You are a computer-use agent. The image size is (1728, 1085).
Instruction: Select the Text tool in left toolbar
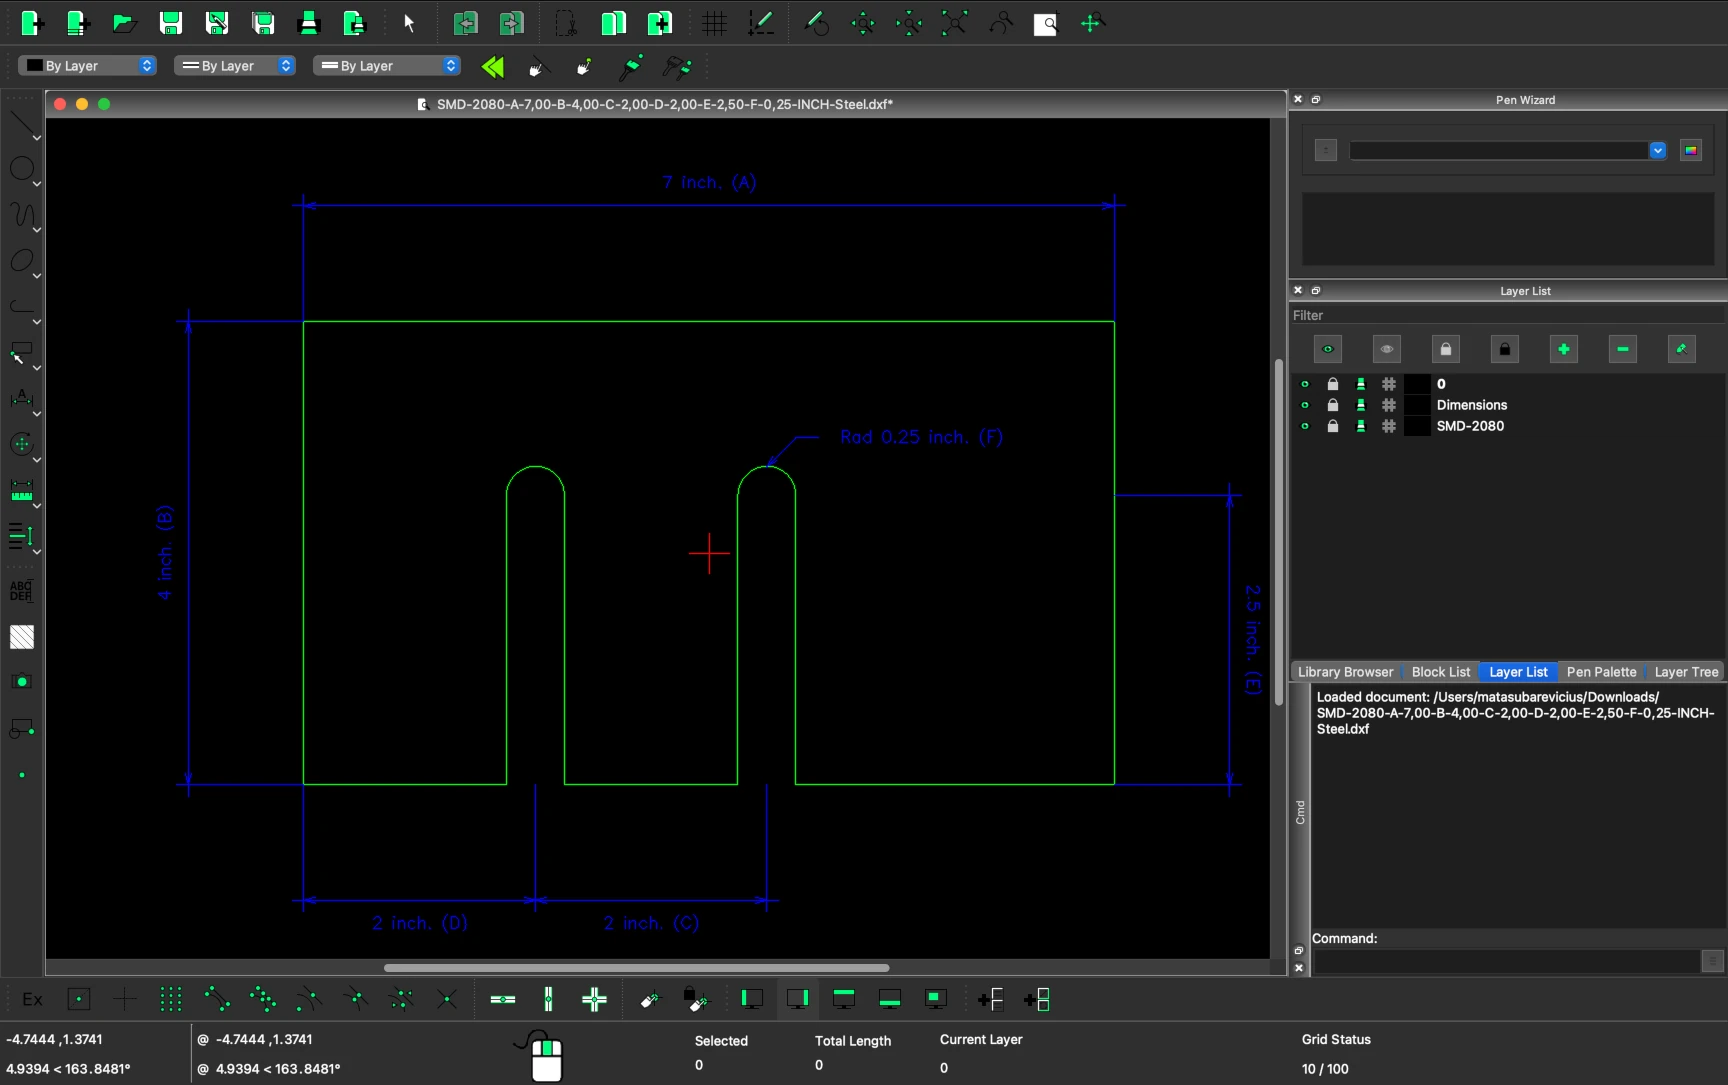pos(22,591)
